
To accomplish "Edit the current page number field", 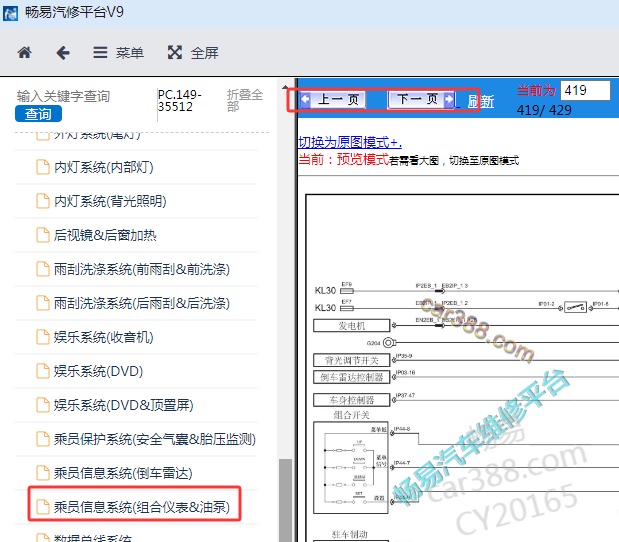I will click(x=585, y=90).
